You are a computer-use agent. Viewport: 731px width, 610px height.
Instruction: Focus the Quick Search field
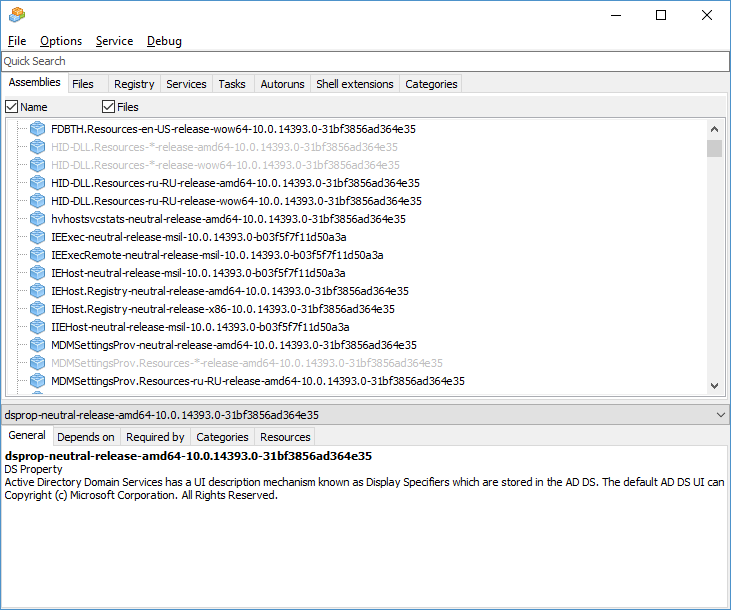[x=365, y=61]
